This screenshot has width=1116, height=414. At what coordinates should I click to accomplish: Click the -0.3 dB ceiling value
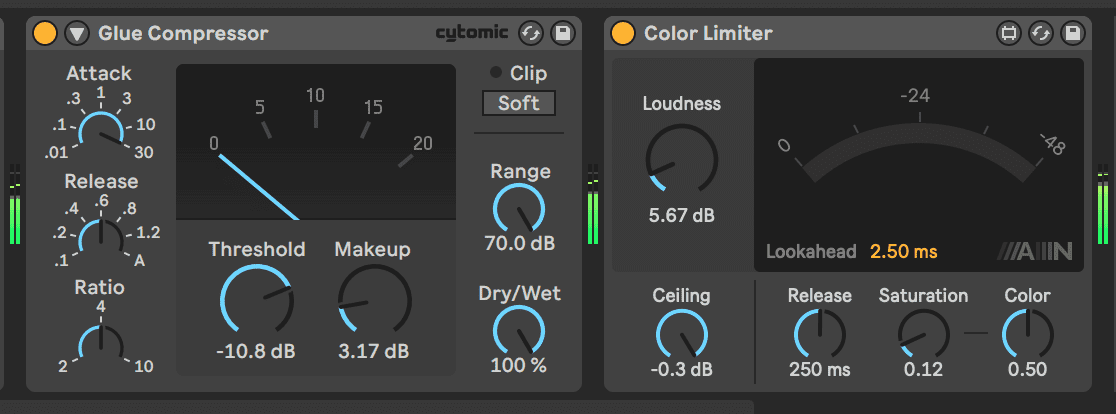(682, 369)
